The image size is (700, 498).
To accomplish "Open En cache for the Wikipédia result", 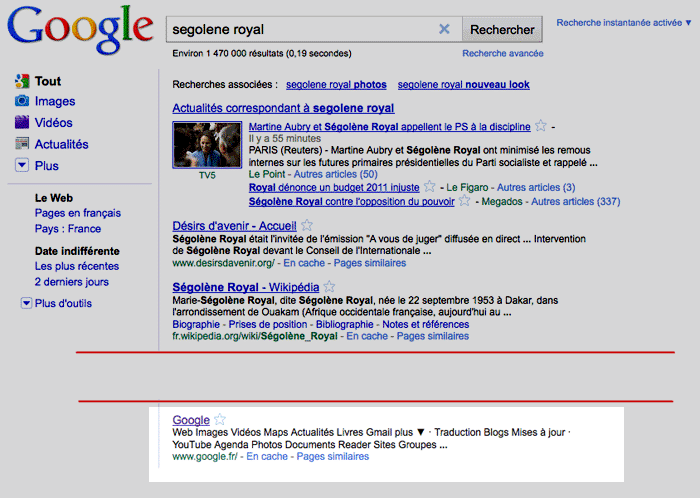I will (x=367, y=336).
